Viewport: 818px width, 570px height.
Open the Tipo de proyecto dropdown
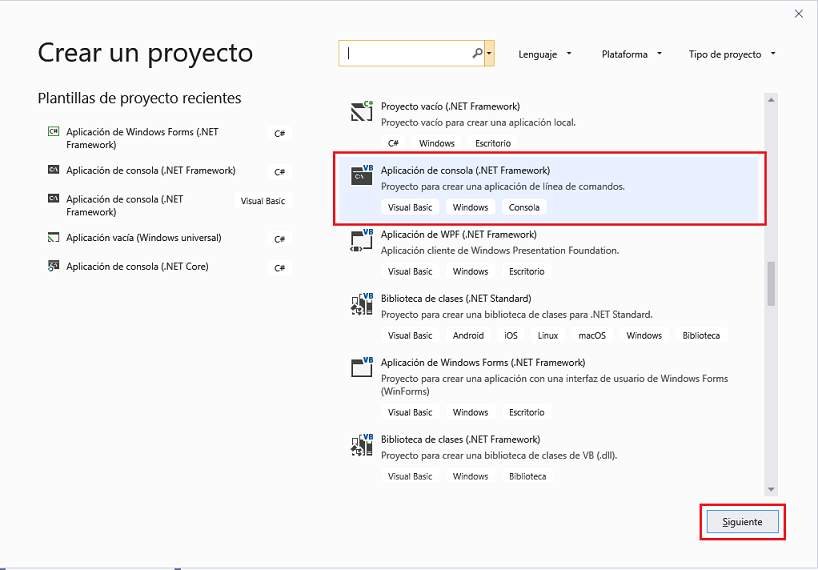(731, 54)
